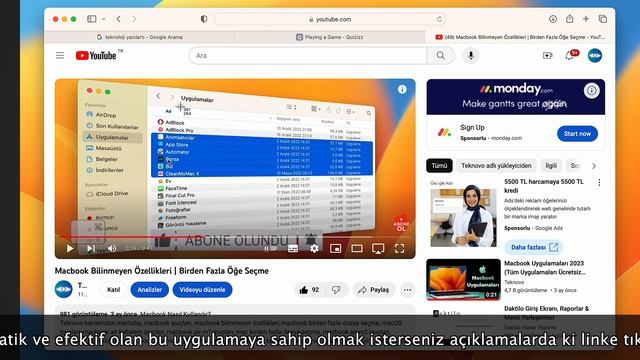Enable miniplayer mode

[x=336, y=248]
